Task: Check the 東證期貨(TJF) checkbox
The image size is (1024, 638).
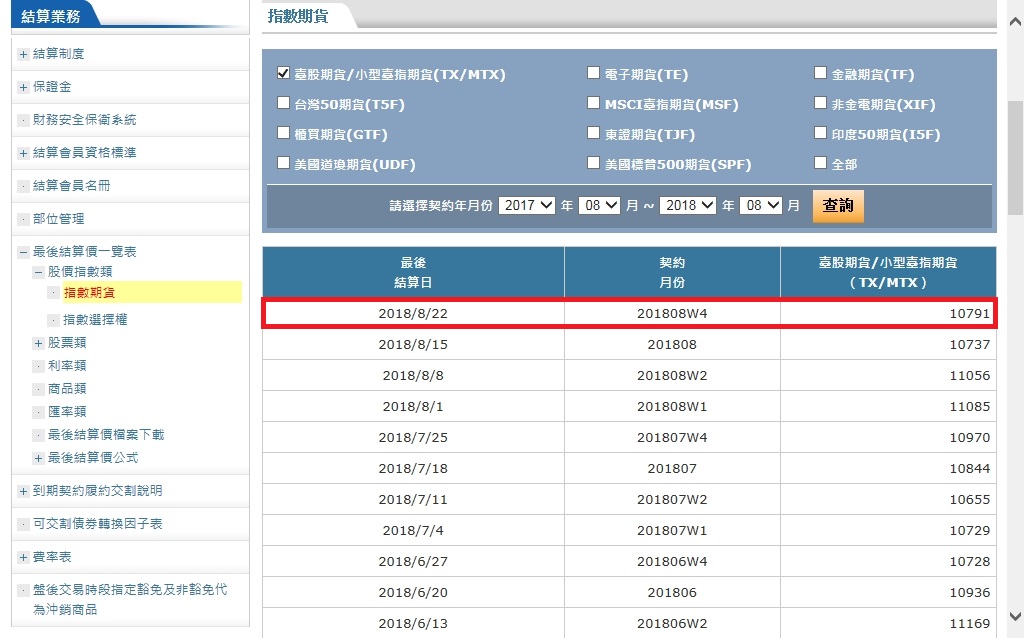Action: pos(593,133)
